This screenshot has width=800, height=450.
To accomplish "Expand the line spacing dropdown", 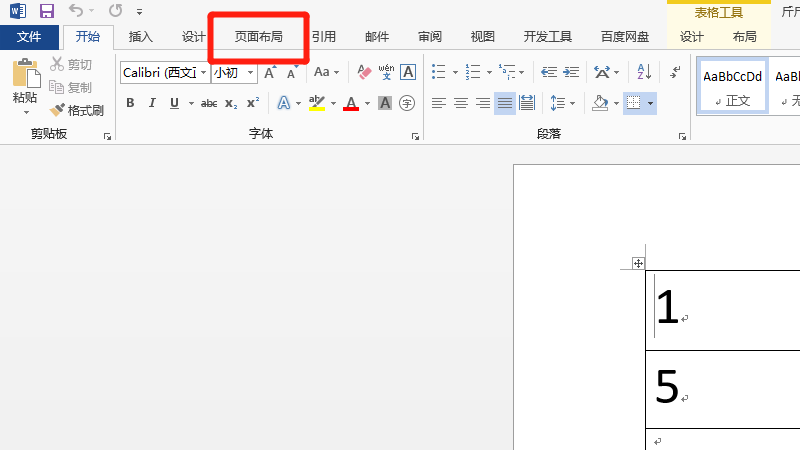I will [572, 103].
